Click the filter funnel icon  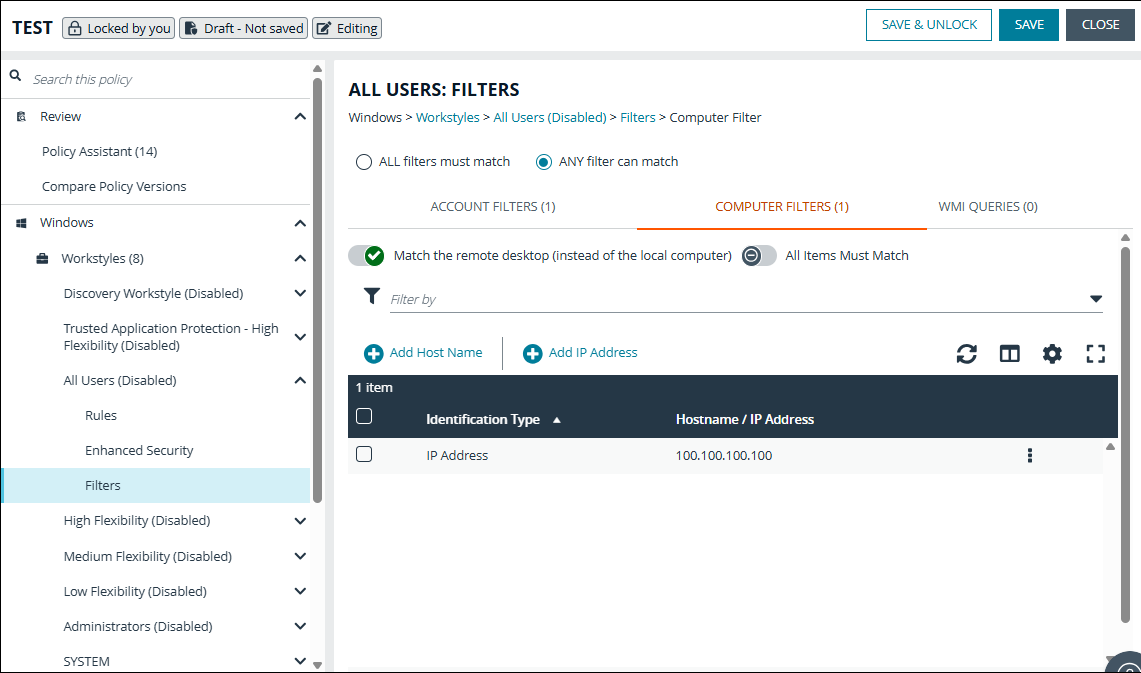(372, 296)
